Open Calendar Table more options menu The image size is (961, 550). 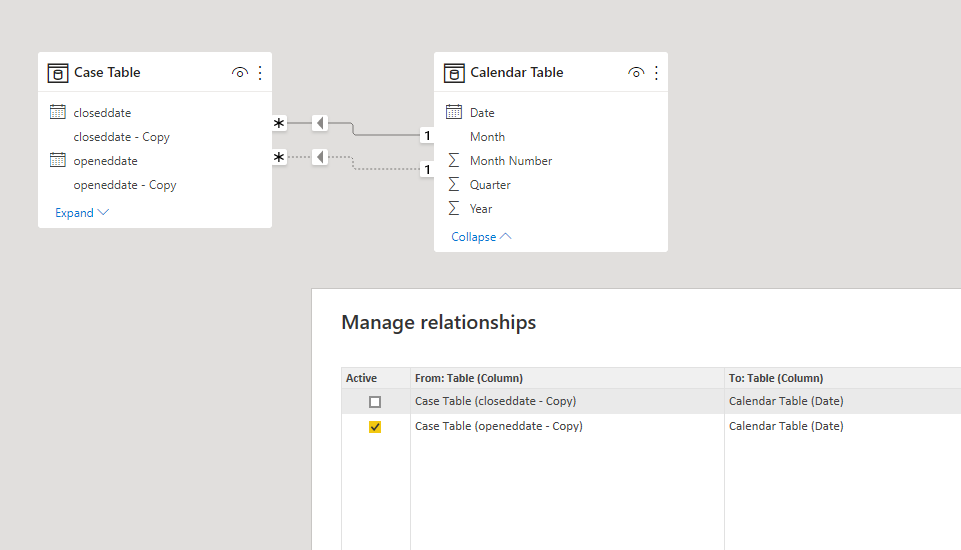(x=656, y=73)
